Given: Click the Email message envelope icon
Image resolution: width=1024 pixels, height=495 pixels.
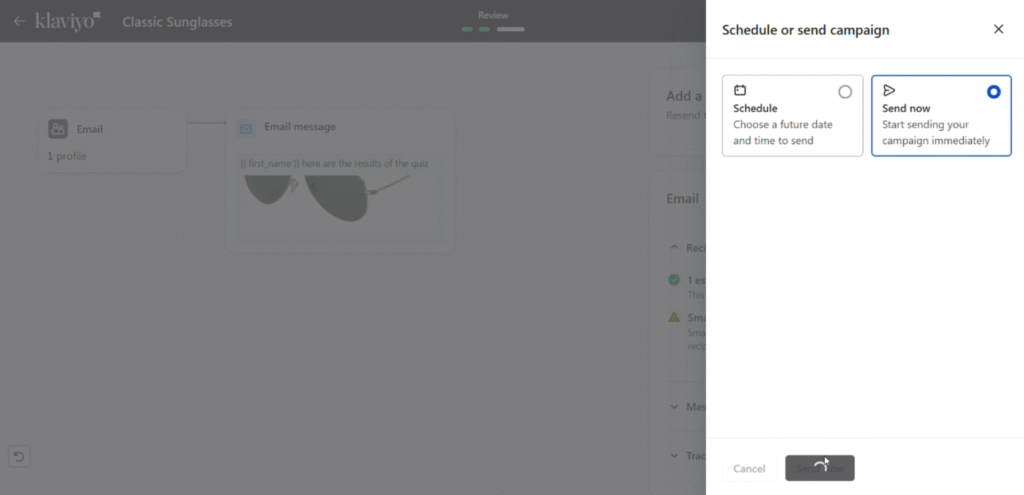Looking at the screenshot, I should click(246, 128).
